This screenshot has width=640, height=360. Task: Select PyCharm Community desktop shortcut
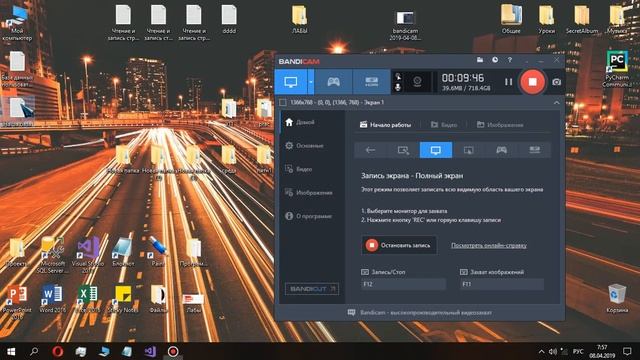[x=617, y=69]
